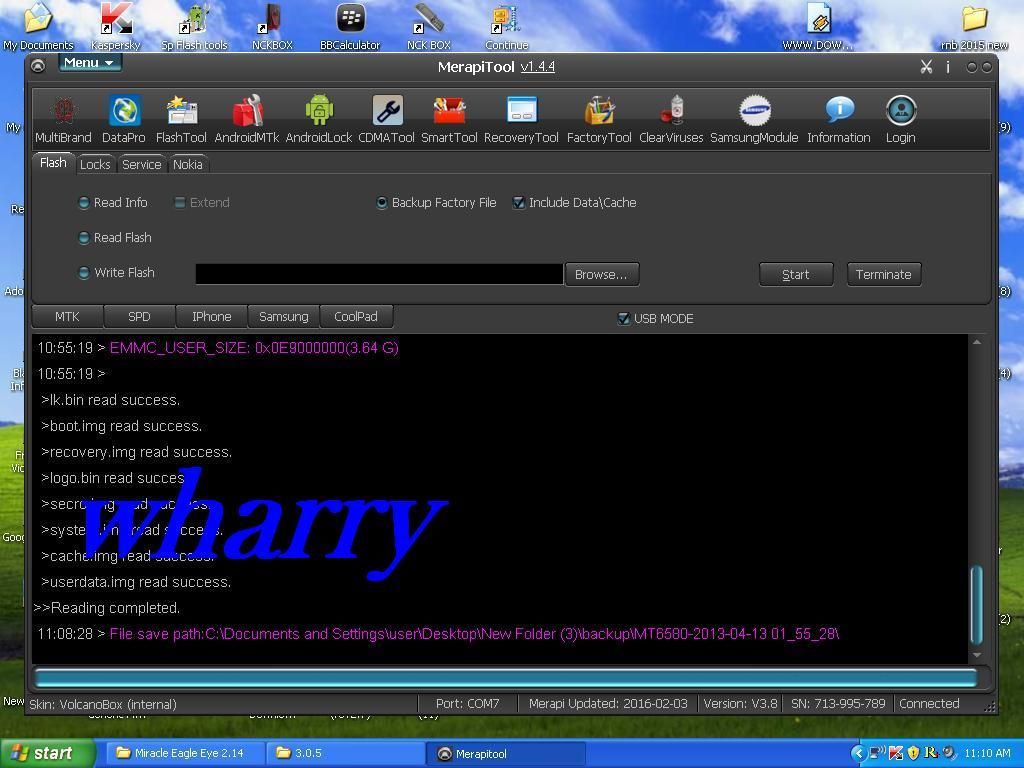Switch to the Locks tab

pyautogui.click(x=95, y=165)
